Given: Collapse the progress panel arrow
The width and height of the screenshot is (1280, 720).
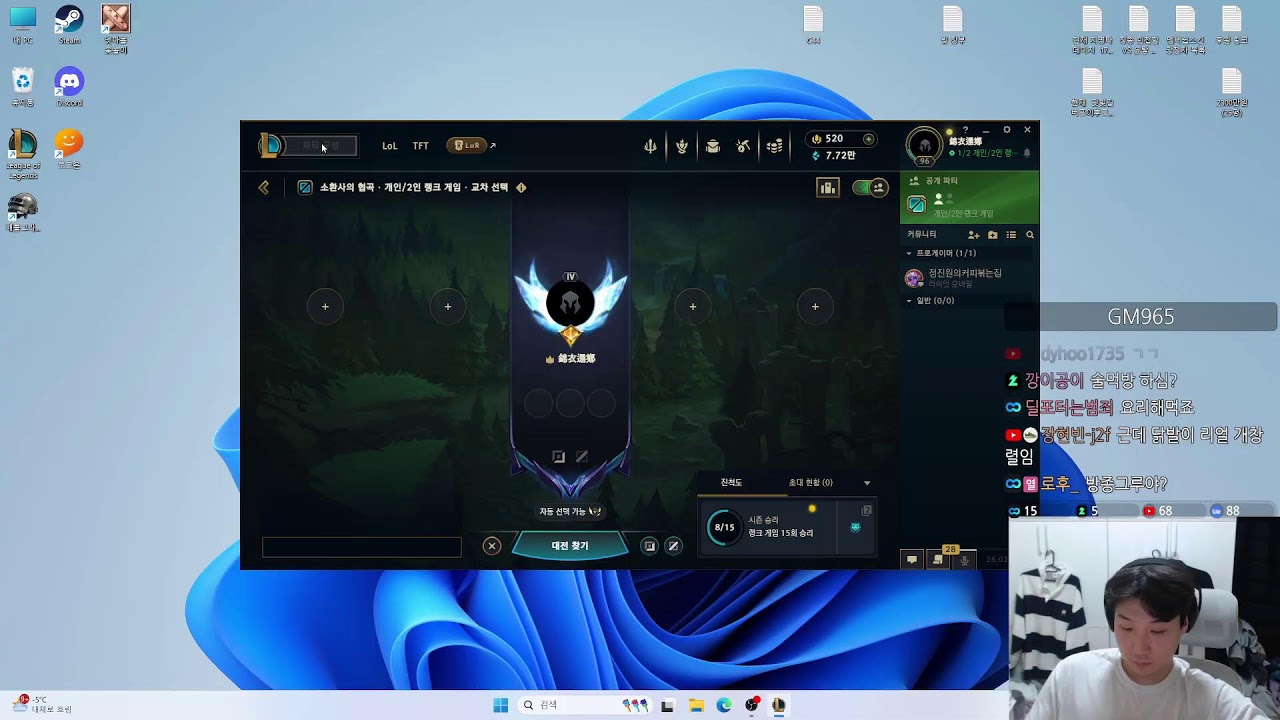Looking at the screenshot, I should pos(867,483).
